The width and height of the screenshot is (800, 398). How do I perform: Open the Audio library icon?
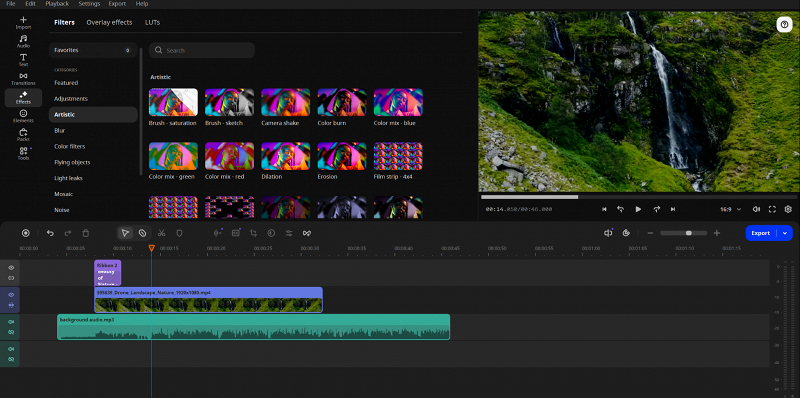tap(23, 41)
